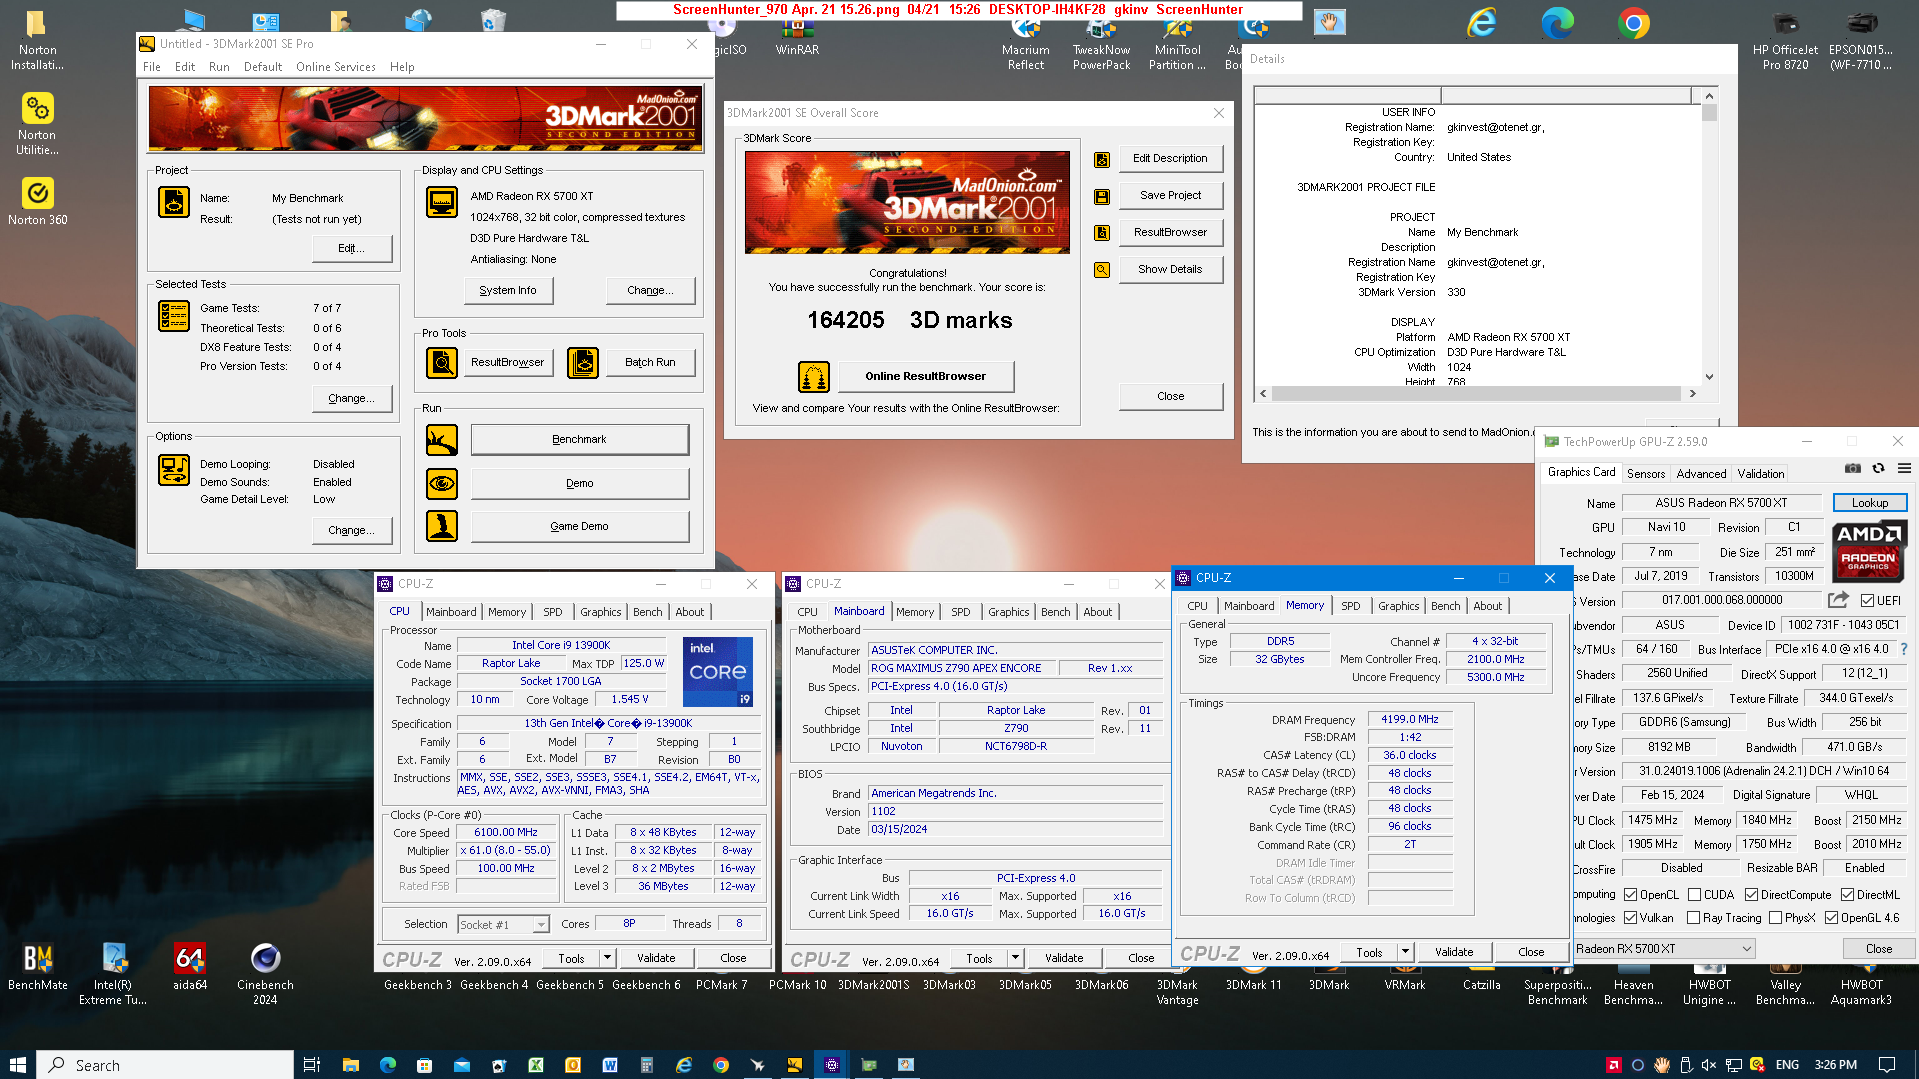
Task: Toggle the PhysX checkbox in GPU-Z
Action: 1776,918
